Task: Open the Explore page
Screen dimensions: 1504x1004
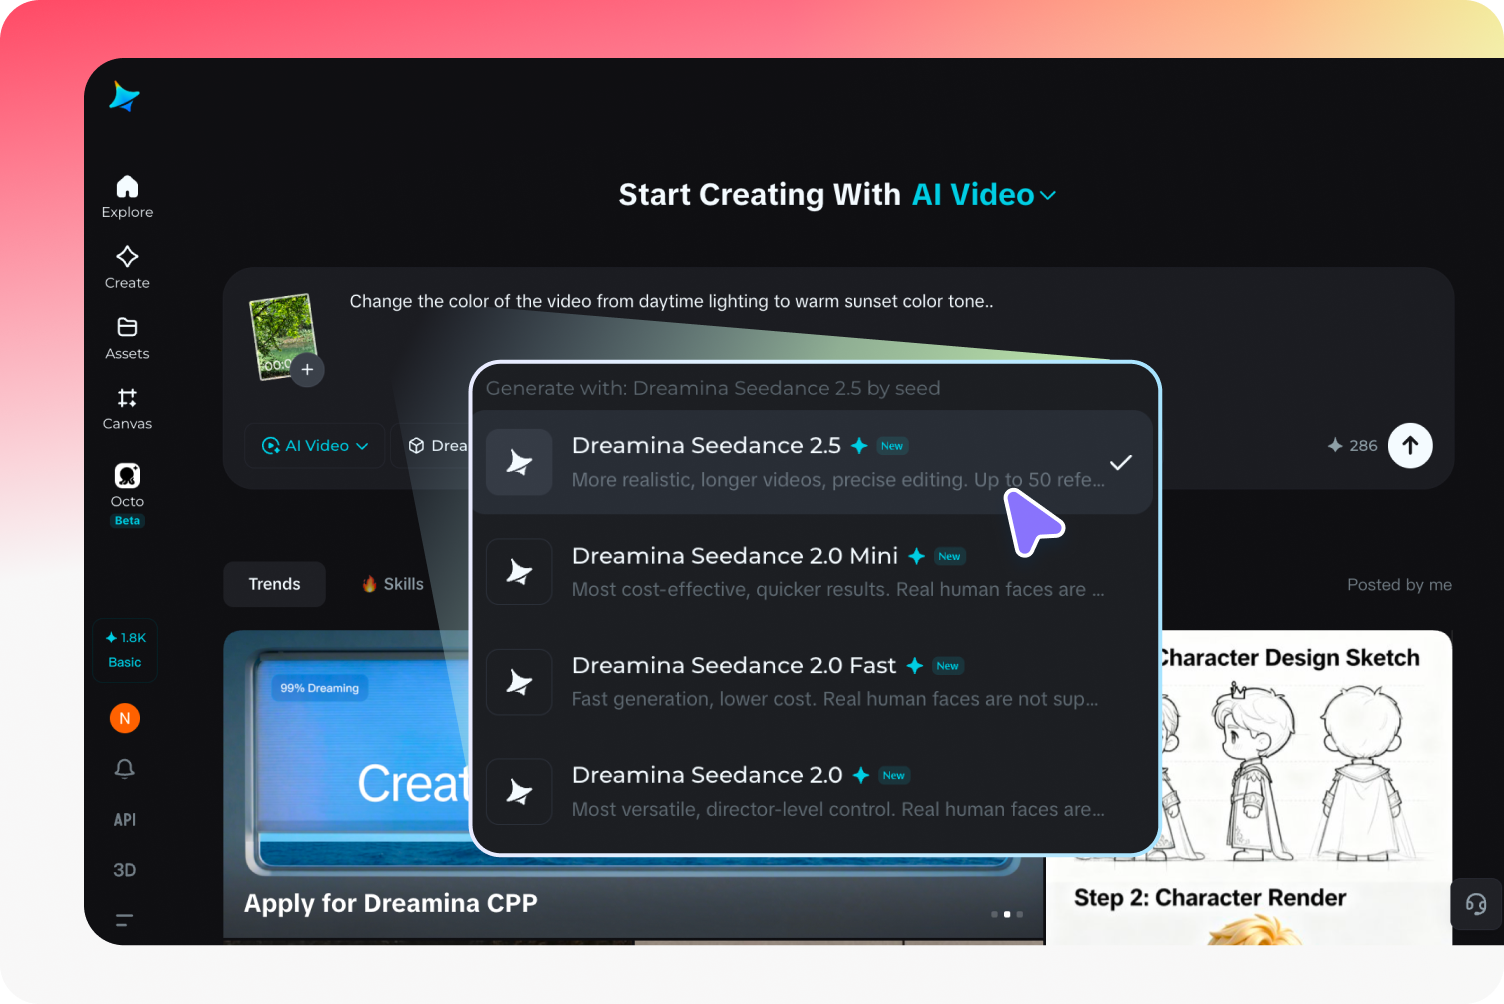Action: click(127, 197)
